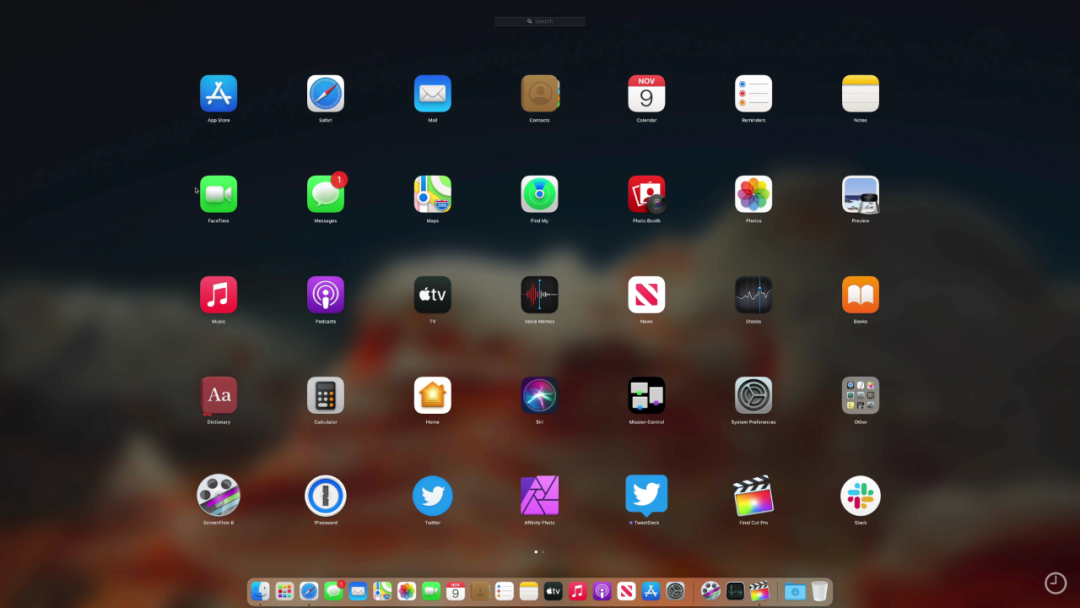Screen dimensions: 1080x608
Task: Open Safari from the Dock
Action: pos(309,591)
